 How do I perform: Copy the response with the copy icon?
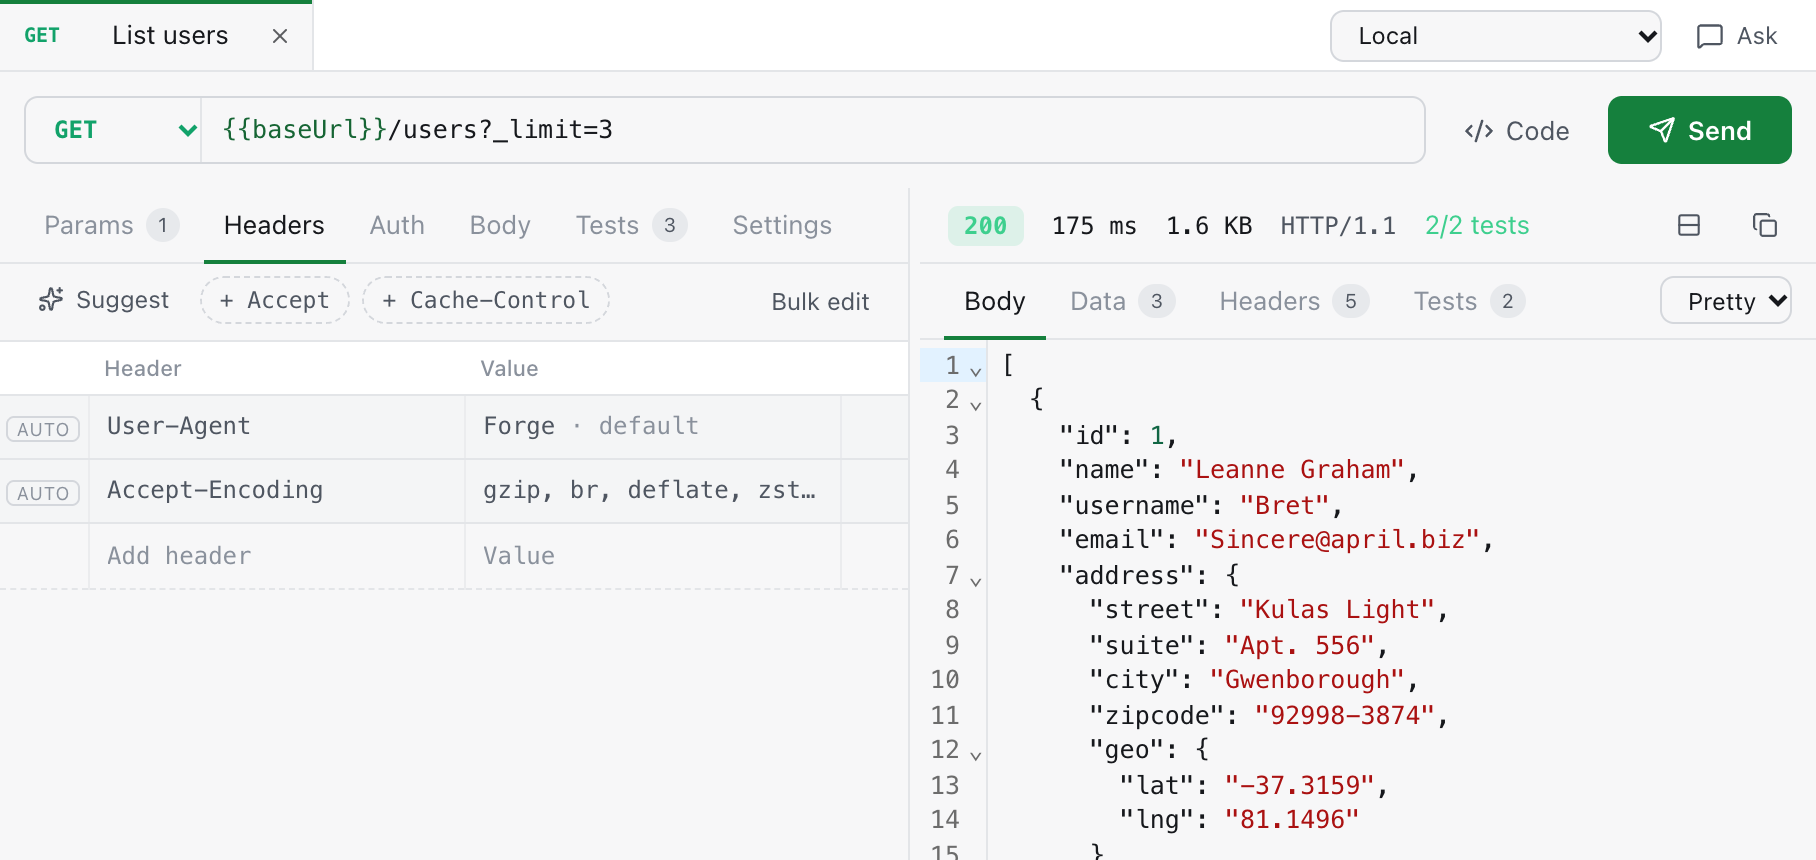1765,225
